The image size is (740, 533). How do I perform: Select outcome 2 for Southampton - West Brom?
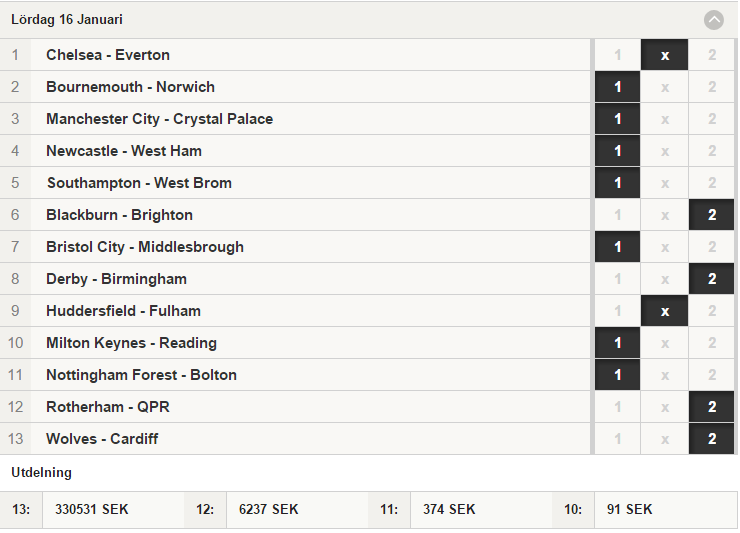coord(712,183)
